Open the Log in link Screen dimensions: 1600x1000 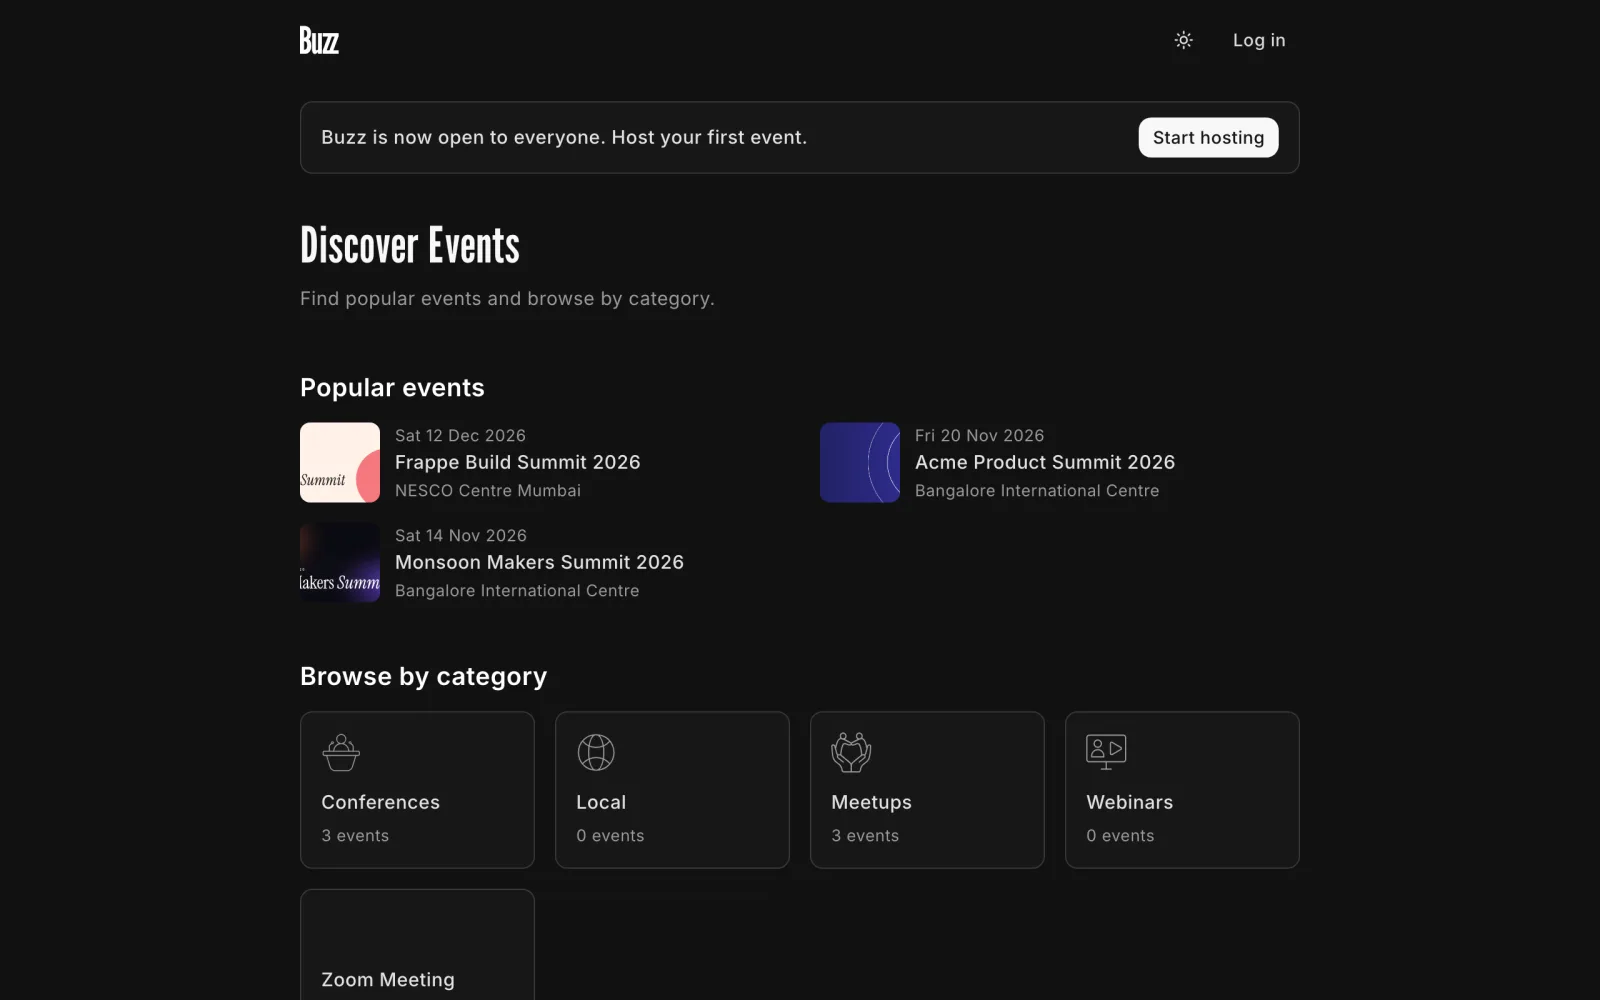pos(1259,40)
